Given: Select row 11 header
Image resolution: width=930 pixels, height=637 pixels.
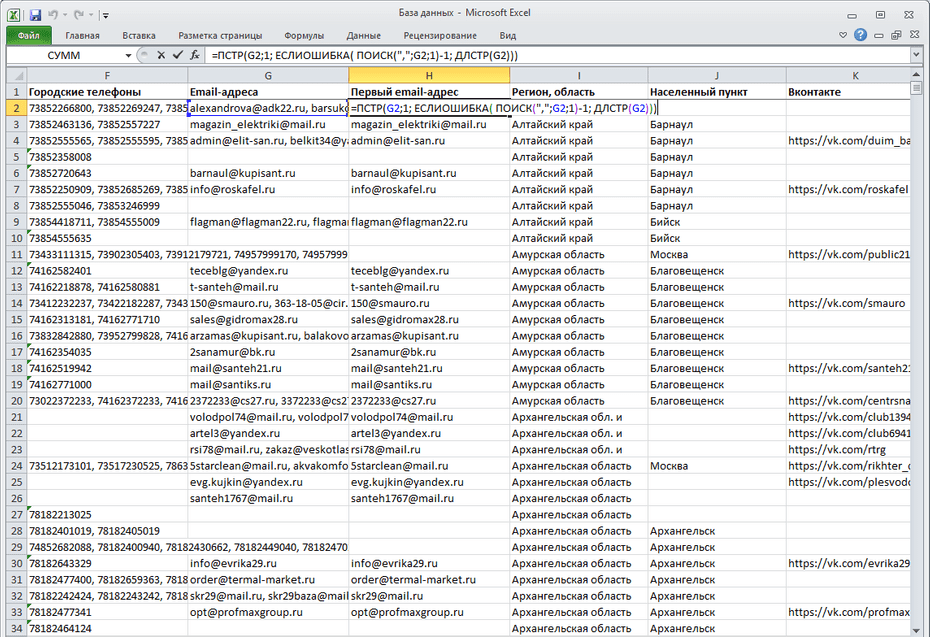Looking at the screenshot, I should (17, 254).
